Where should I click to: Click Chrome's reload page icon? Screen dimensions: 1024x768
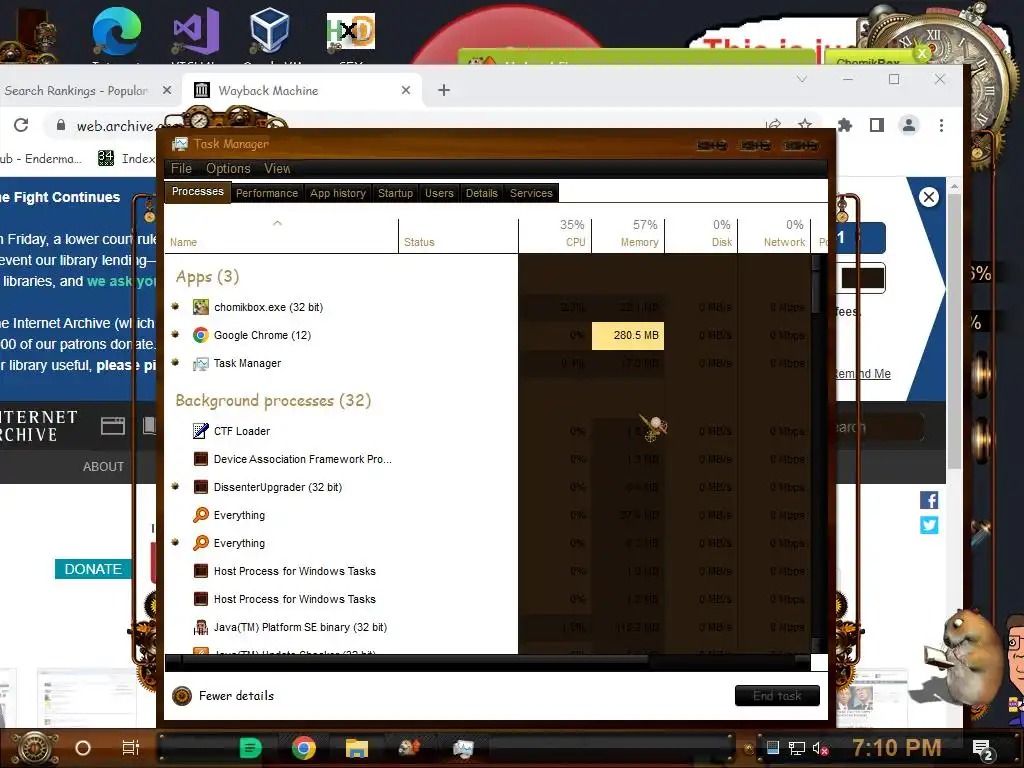tap(21, 125)
